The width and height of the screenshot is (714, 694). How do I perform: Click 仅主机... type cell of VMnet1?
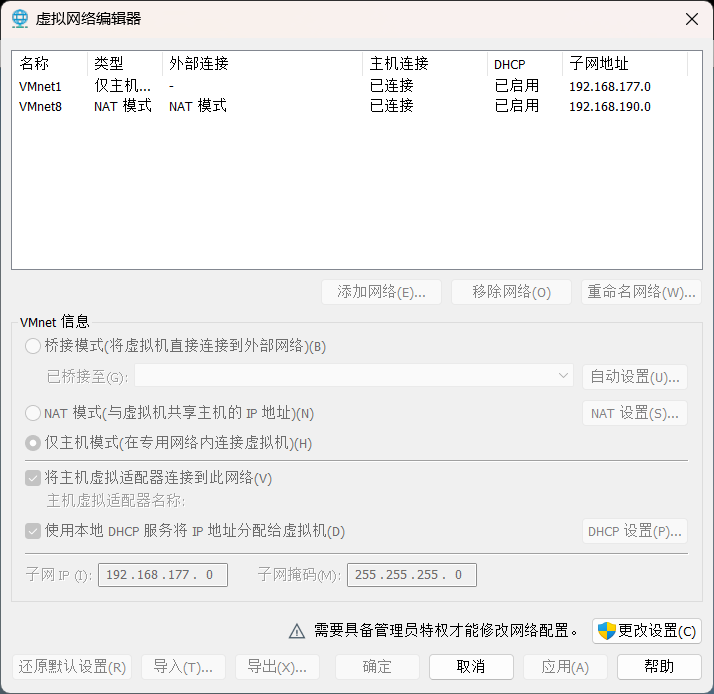[122, 86]
